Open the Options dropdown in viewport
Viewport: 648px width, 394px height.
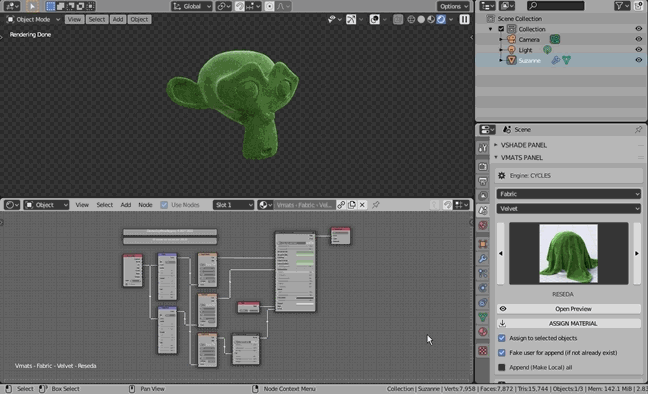click(454, 6)
